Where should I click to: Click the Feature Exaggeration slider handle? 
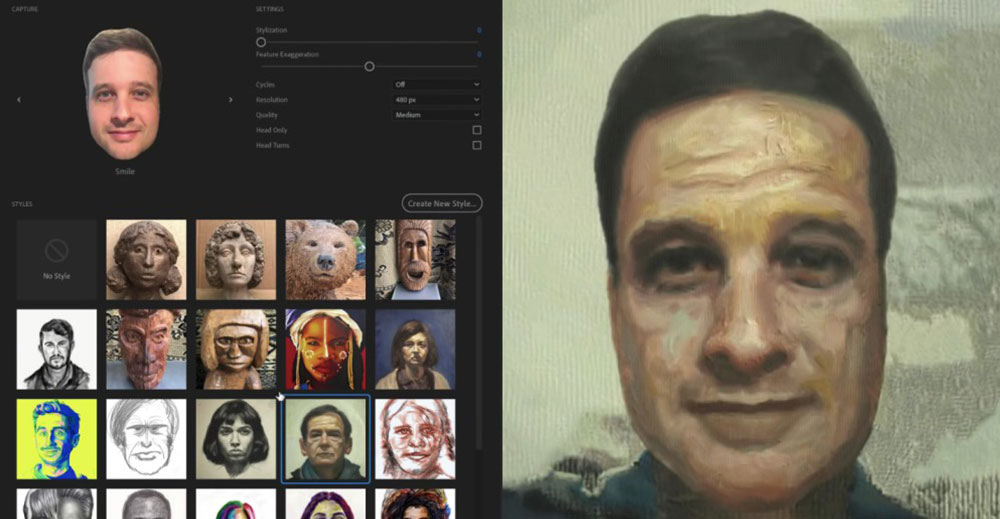(369, 66)
